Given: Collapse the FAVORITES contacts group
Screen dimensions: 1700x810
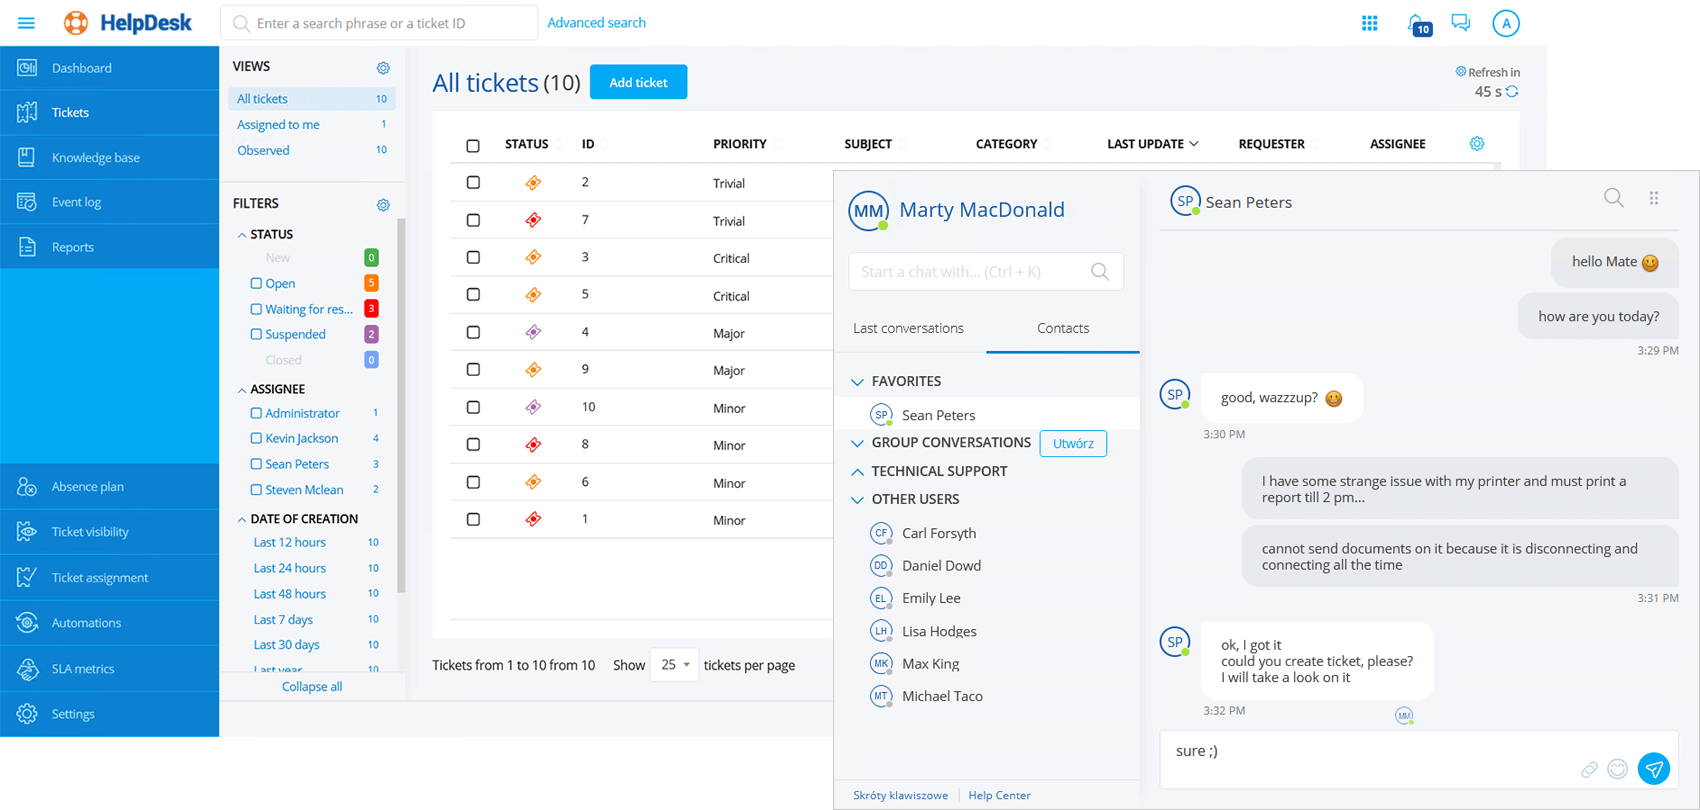Looking at the screenshot, I should tap(857, 382).
